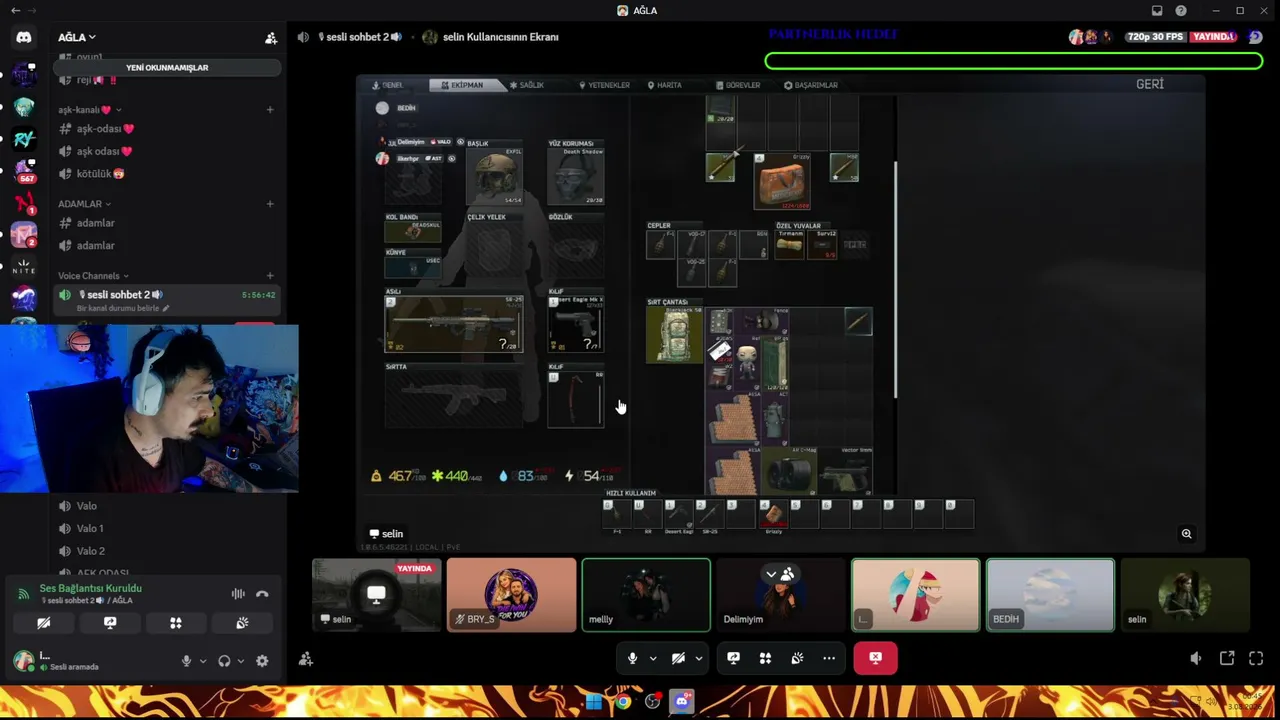Jump to YENİ OKUNMAMIŞLAR unread messages
The height and width of the screenshot is (720, 1280).
pos(167,67)
